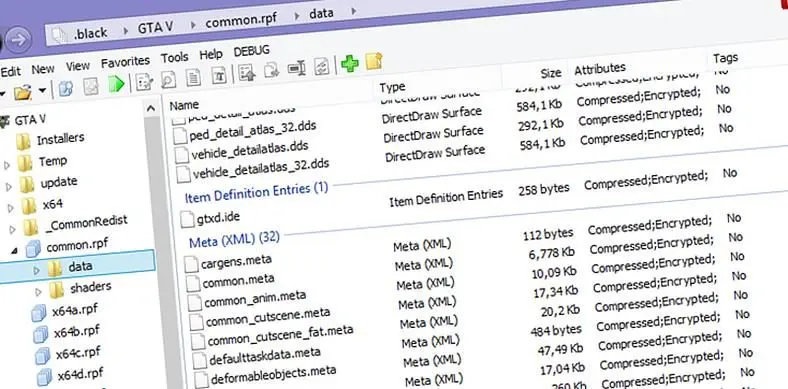Toggle the Edit mode toolbar icon
Image resolution: width=788 pixels, height=389 pixels.
tap(145, 81)
